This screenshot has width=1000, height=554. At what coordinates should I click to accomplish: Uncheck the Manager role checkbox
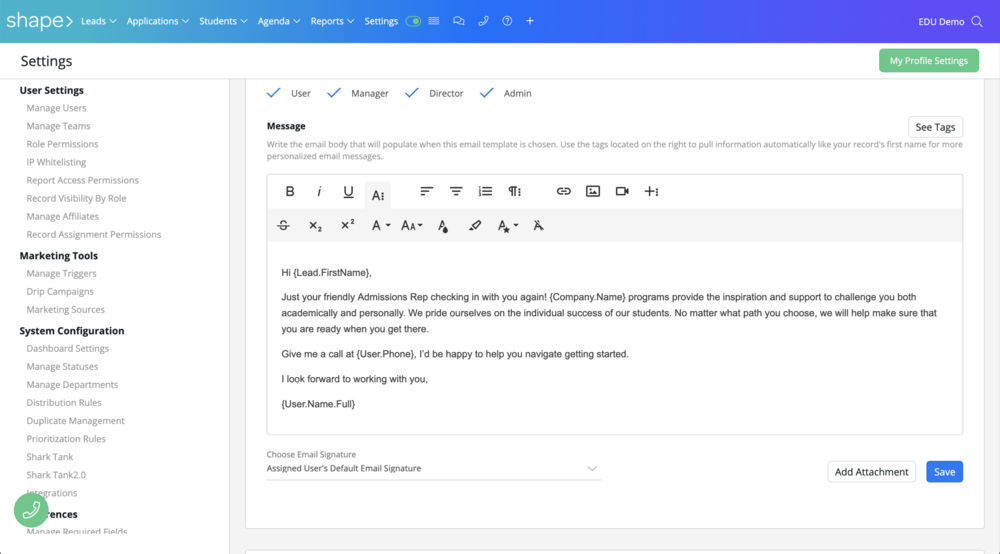tap(334, 93)
